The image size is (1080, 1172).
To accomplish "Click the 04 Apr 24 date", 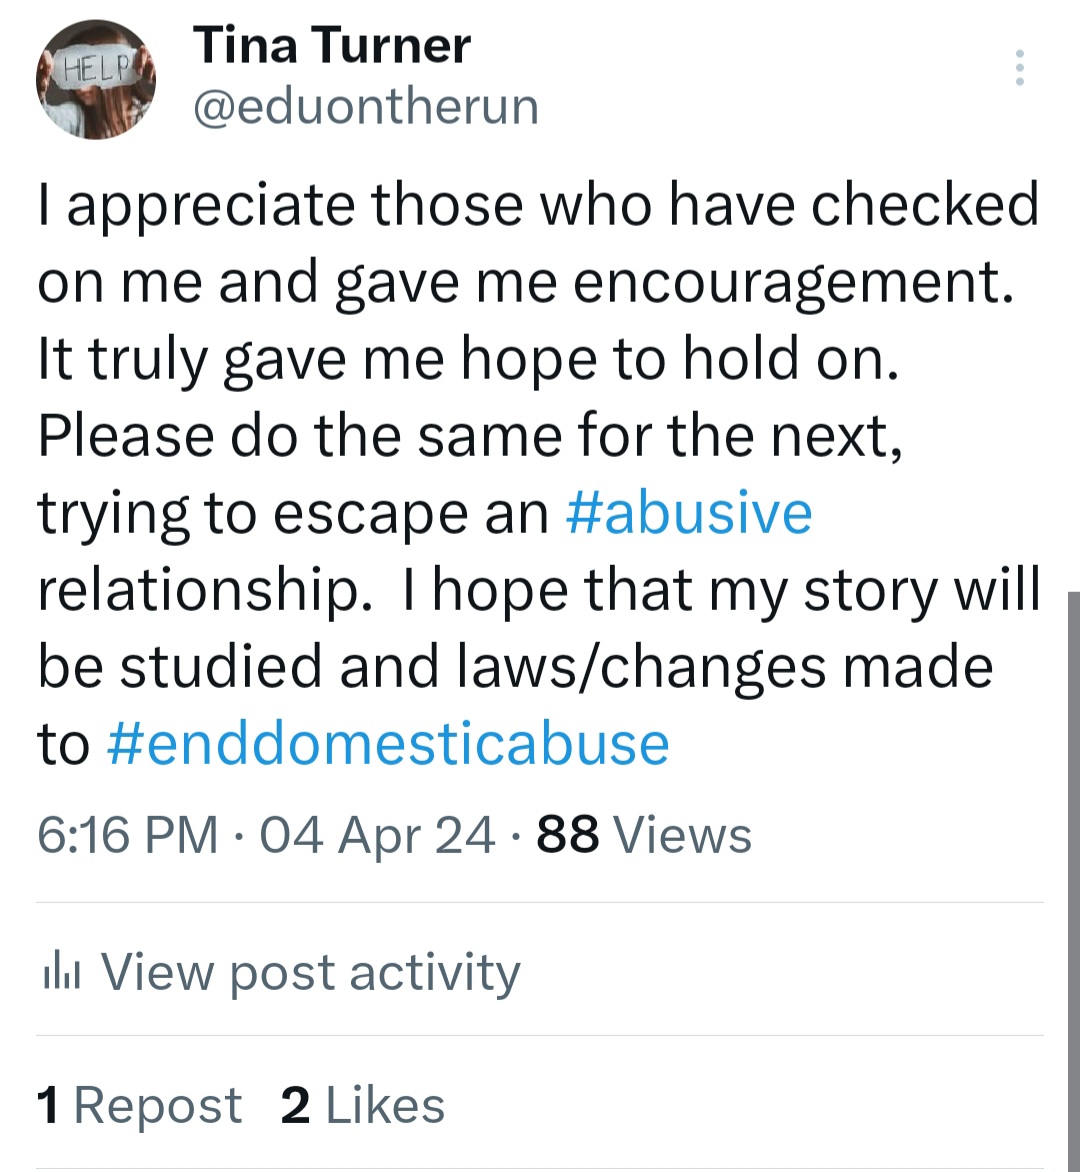I will [377, 835].
